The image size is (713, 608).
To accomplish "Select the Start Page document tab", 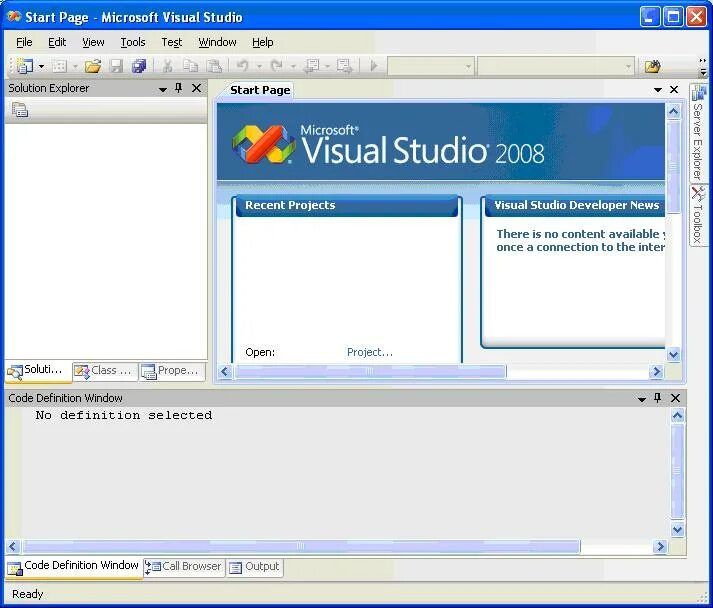I will tap(260, 90).
